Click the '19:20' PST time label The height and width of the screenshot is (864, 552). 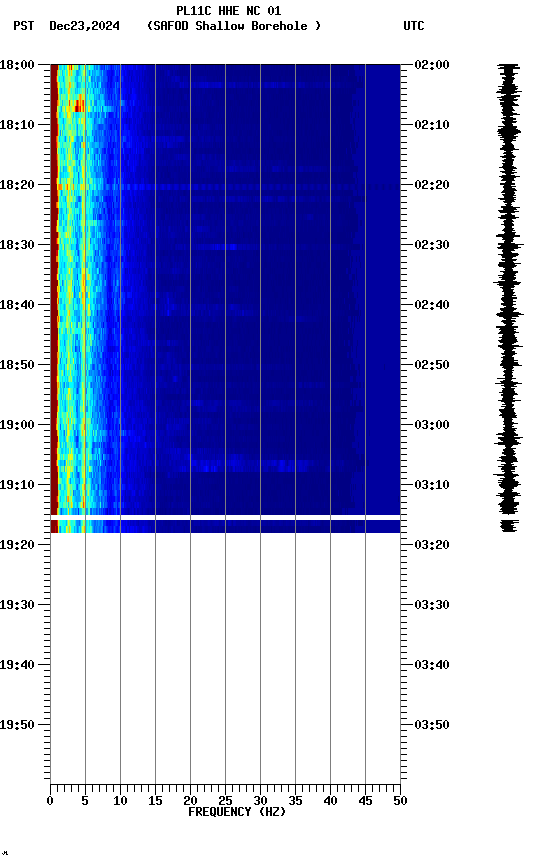click(x=17, y=545)
